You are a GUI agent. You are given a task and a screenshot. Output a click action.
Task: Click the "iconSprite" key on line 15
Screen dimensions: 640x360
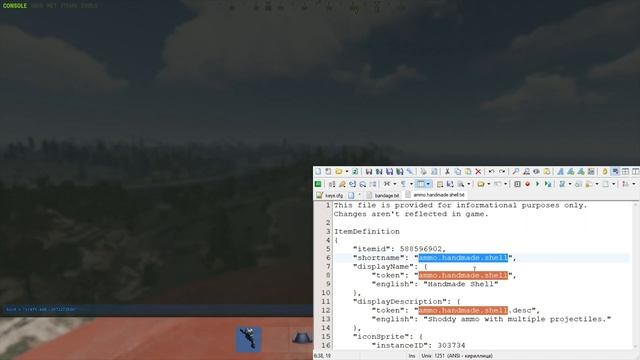382,337
